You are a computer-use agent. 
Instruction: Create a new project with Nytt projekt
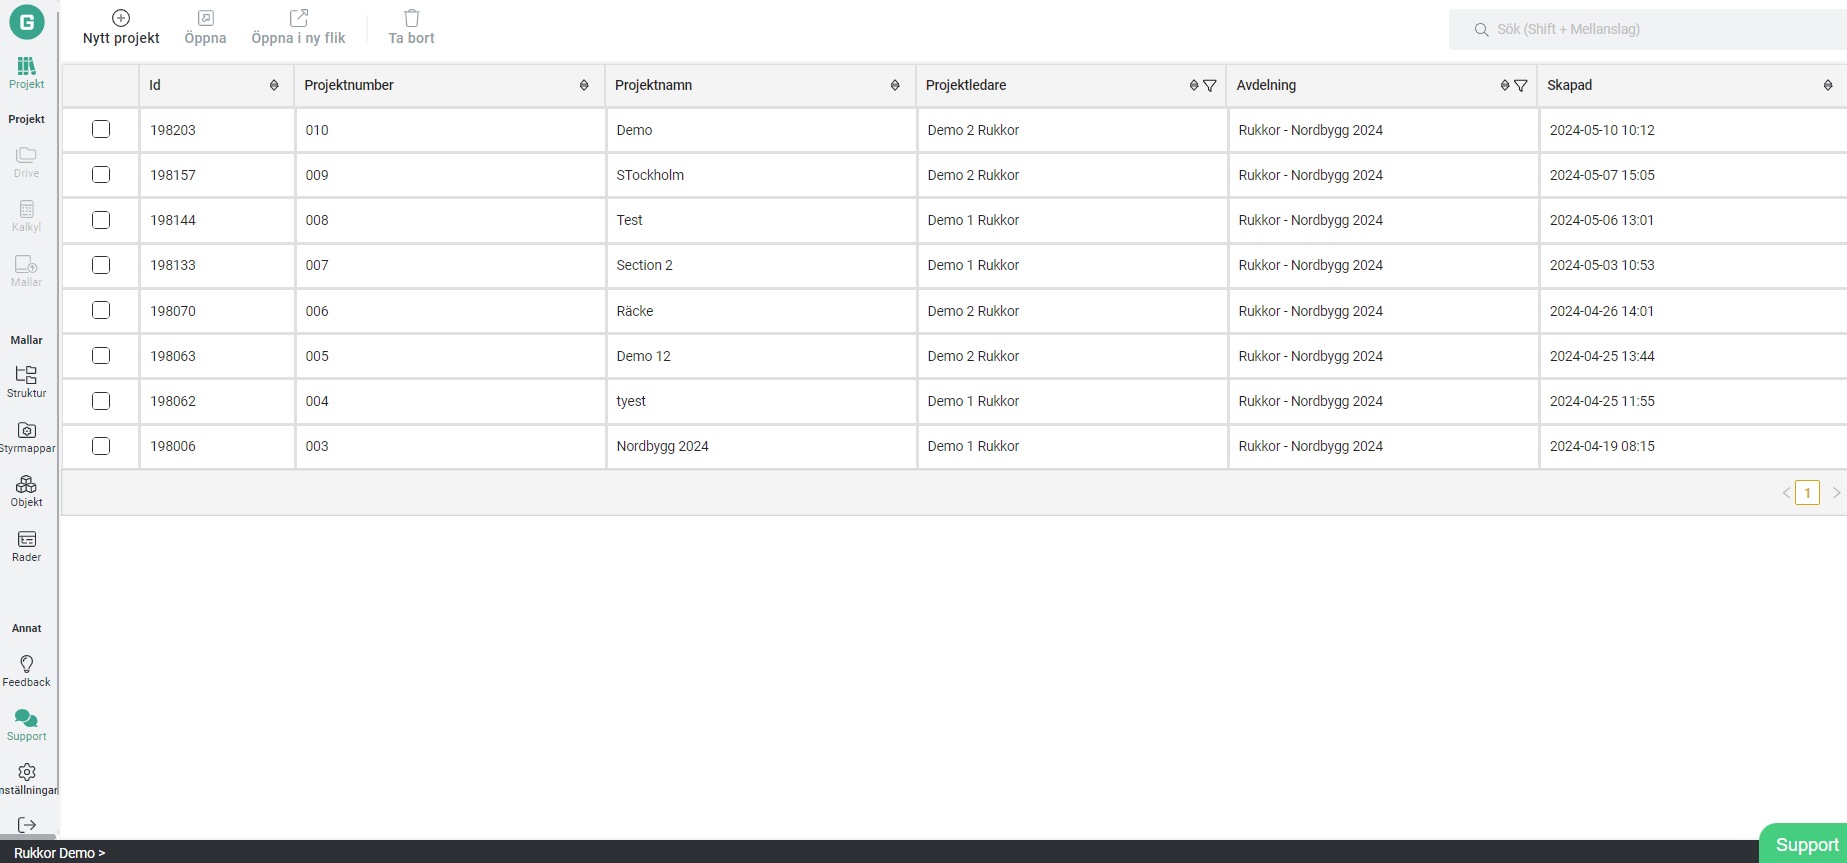(121, 28)
